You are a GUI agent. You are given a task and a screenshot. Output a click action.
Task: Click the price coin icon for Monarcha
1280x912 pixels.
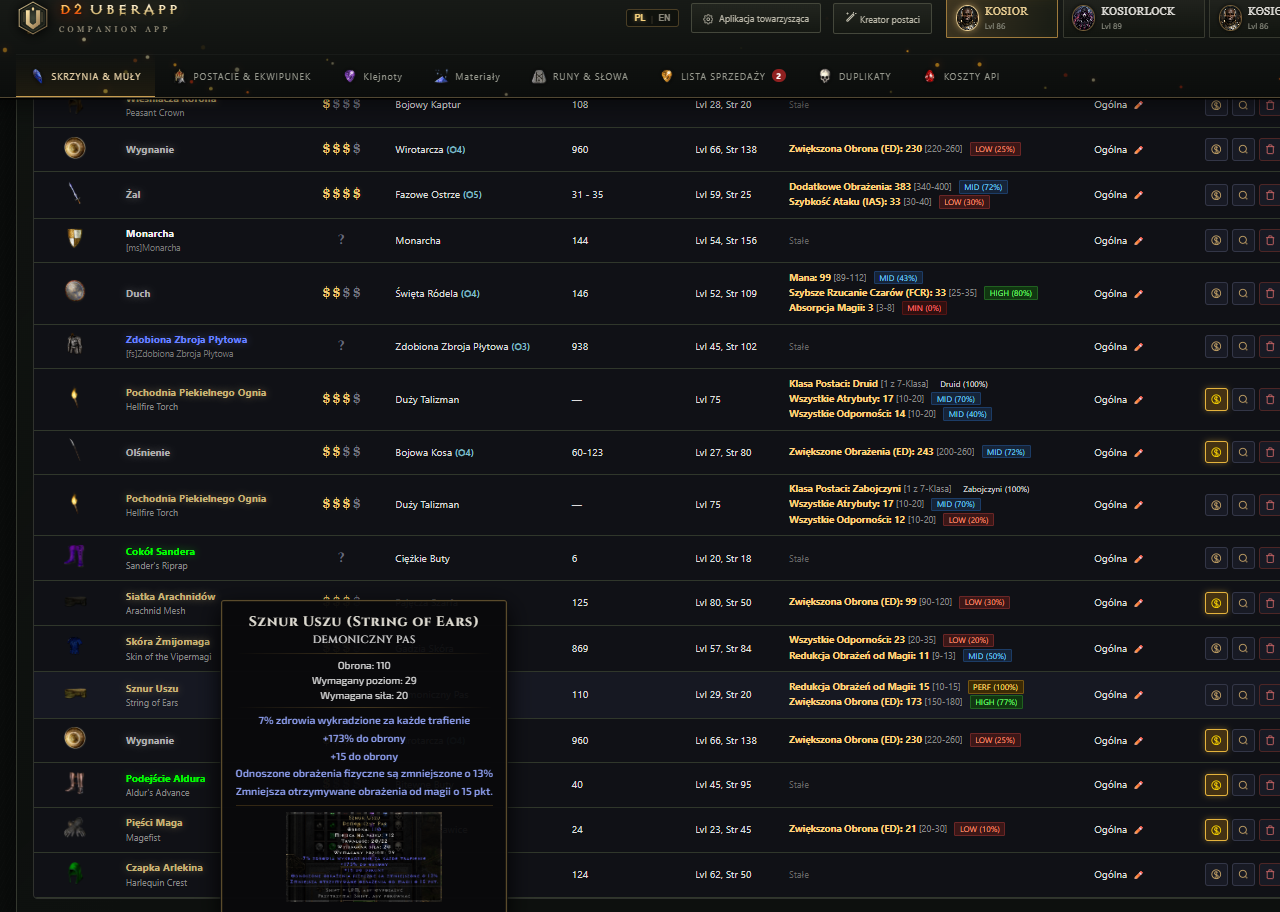click(1216, 240)
